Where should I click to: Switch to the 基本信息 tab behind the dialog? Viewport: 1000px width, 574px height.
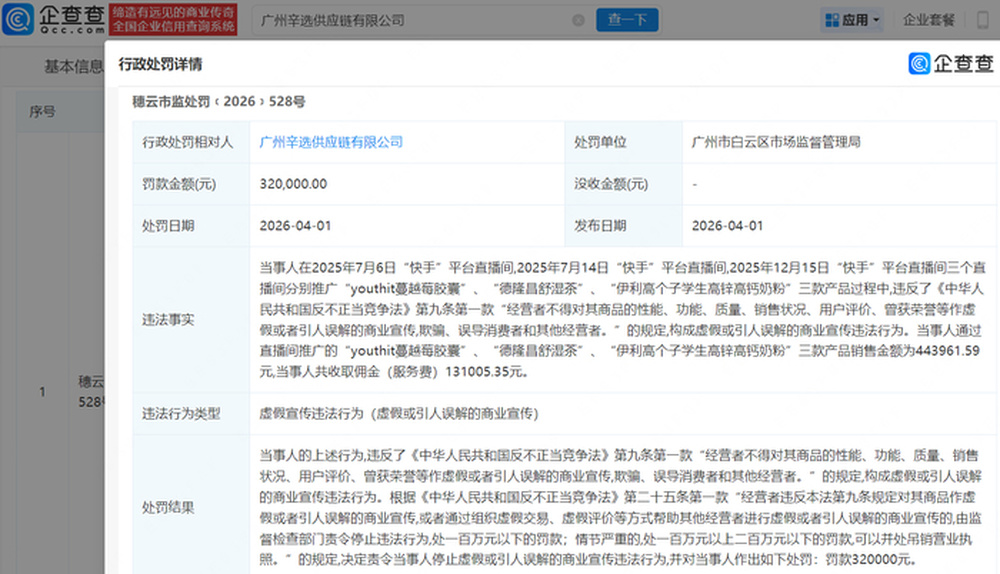73,66
